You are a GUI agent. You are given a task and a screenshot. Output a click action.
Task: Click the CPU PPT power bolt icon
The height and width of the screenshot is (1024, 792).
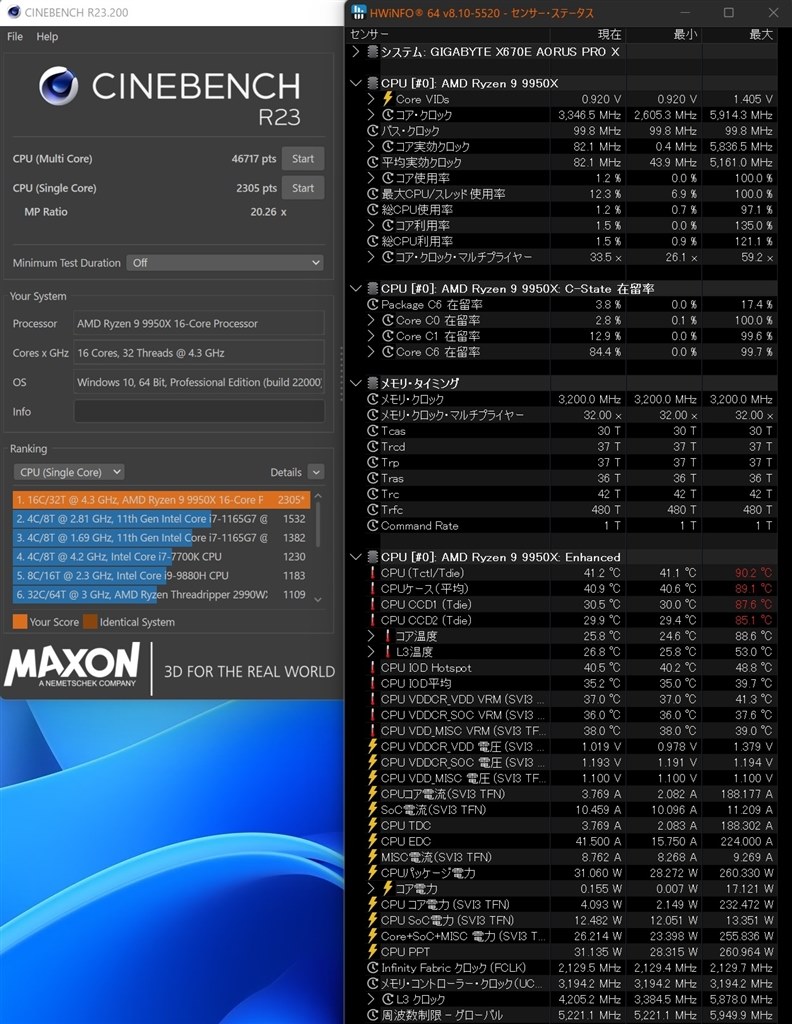pos(372,952)
